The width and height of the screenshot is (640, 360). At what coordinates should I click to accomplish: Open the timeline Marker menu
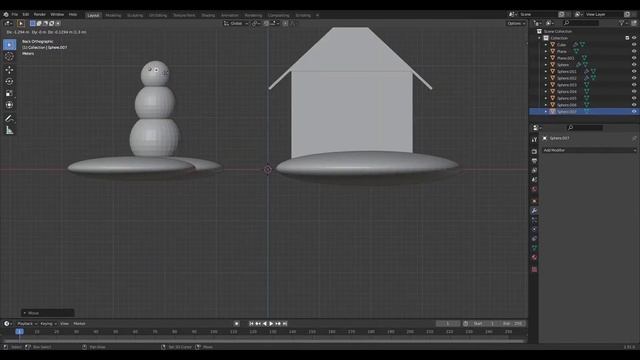click(79, 324)
